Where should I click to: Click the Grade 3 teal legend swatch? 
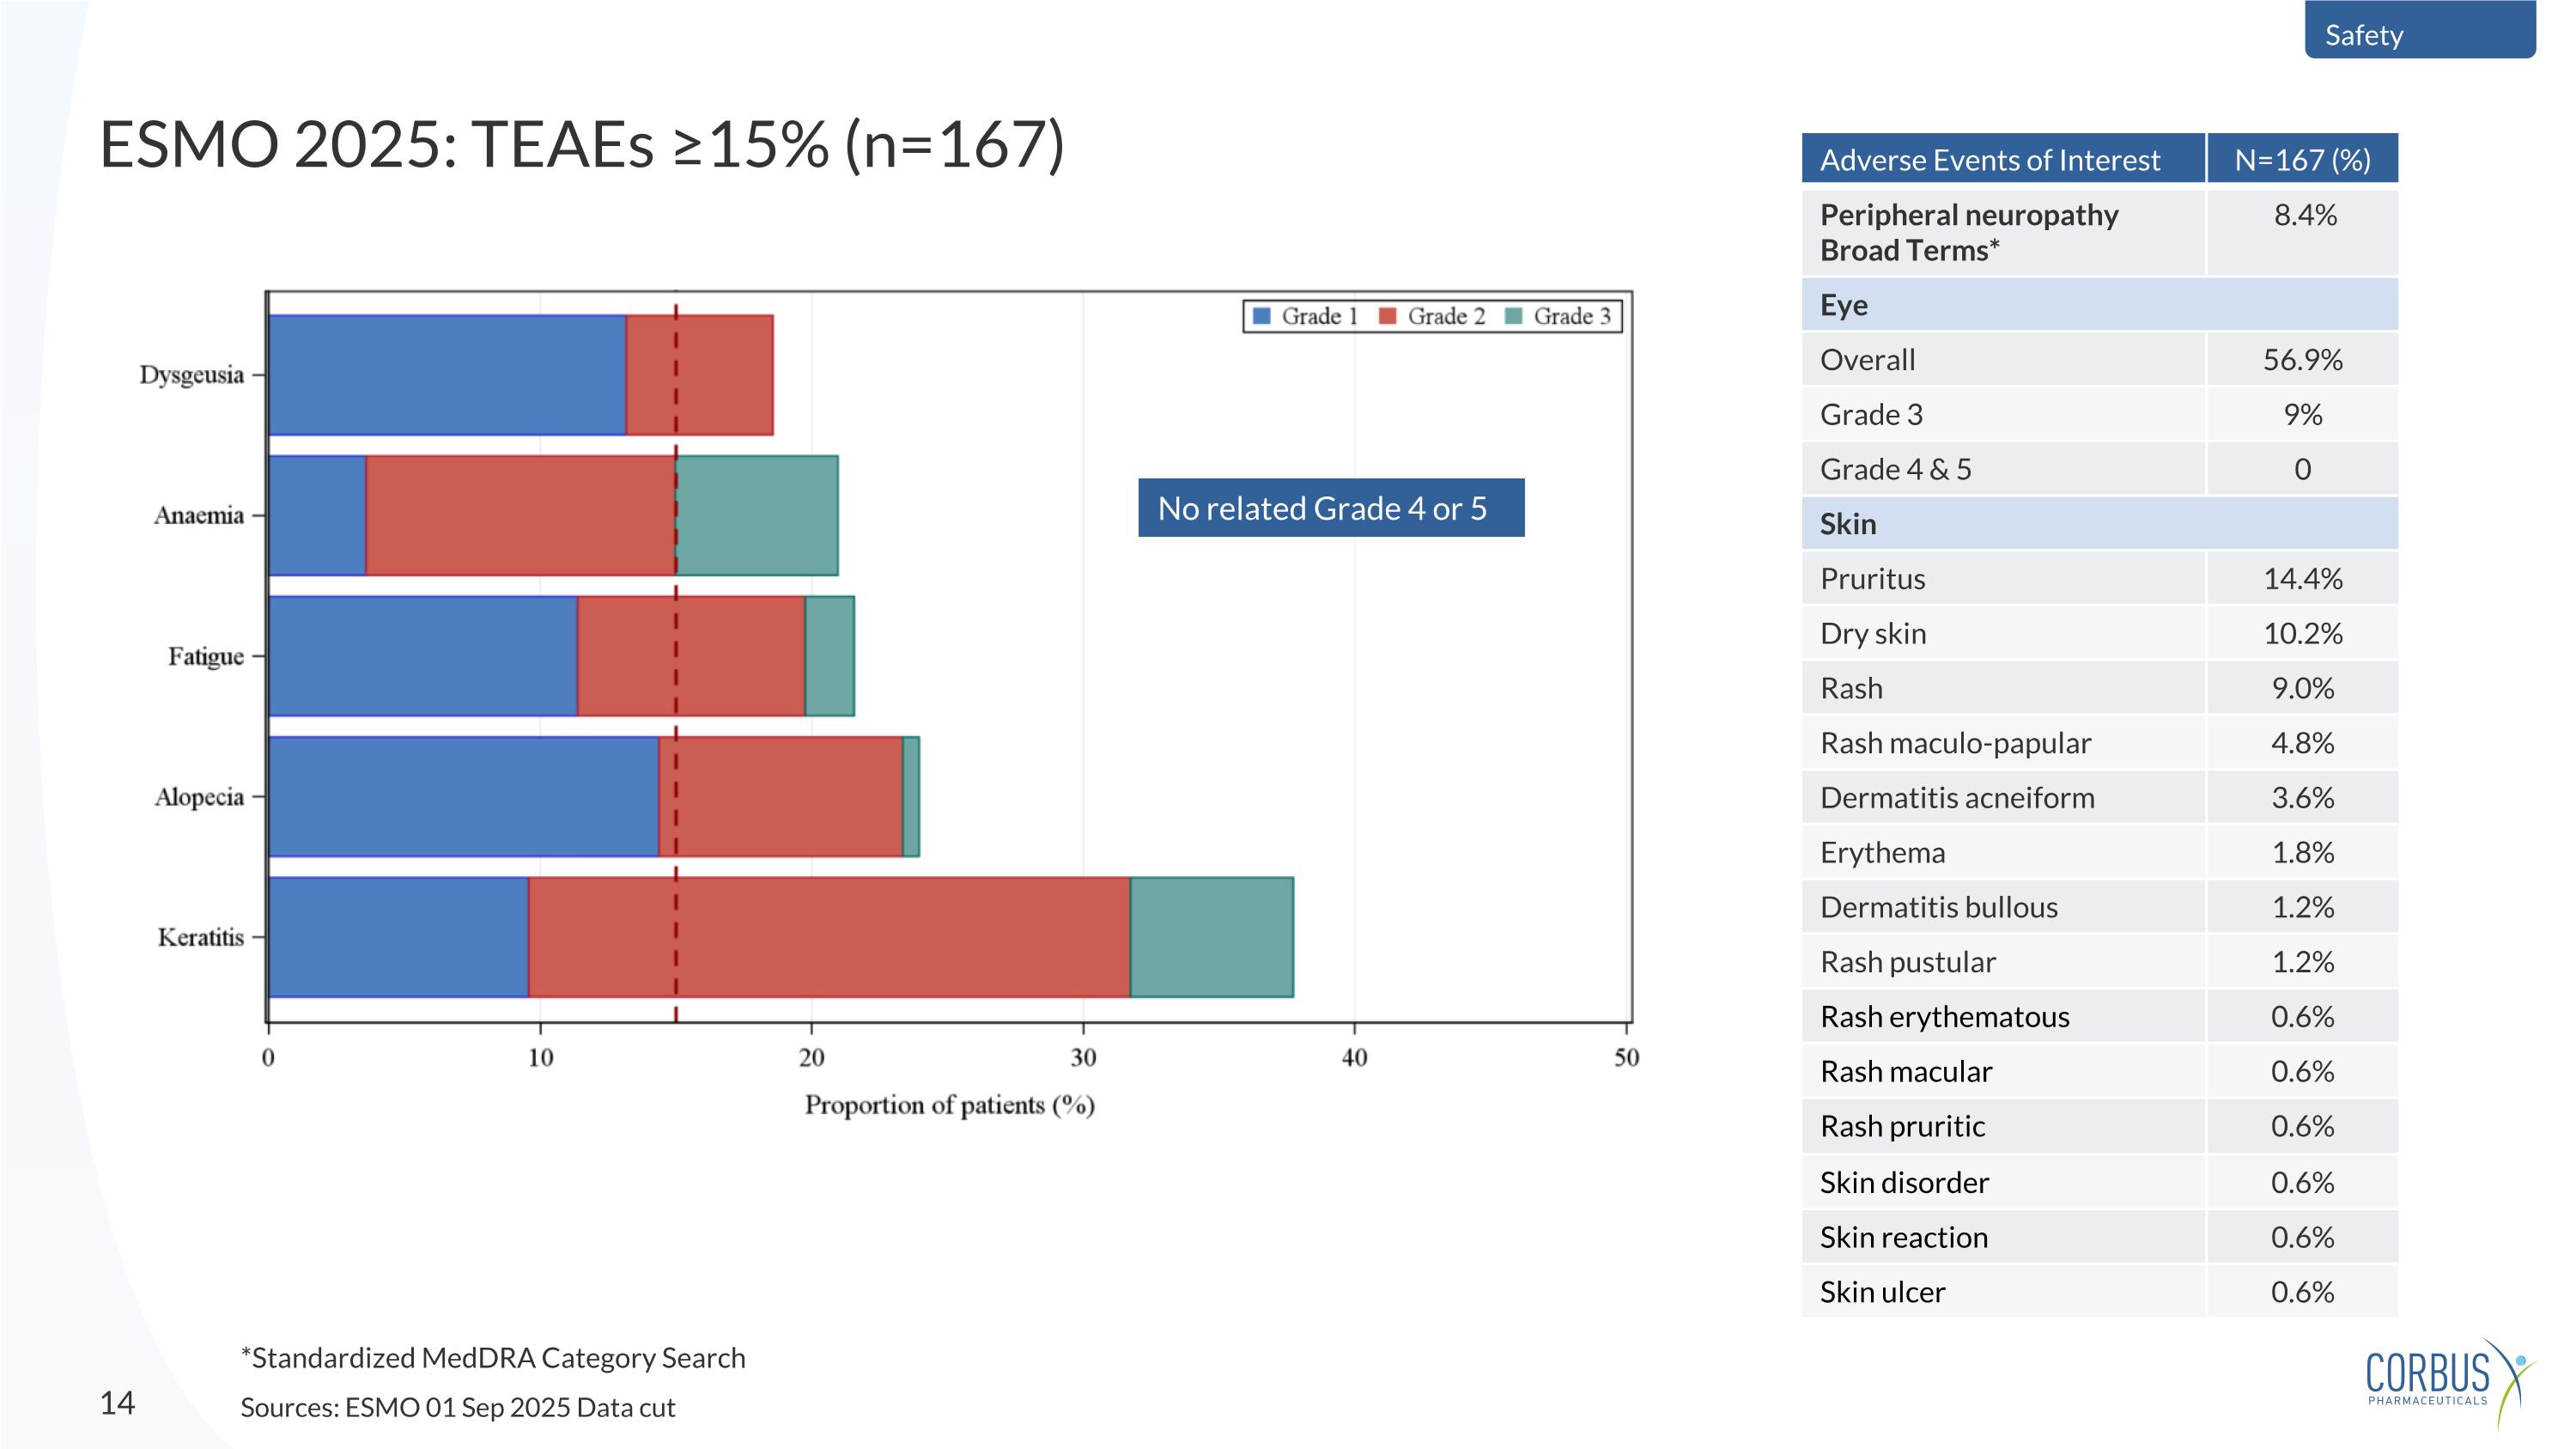point(1513,316)
